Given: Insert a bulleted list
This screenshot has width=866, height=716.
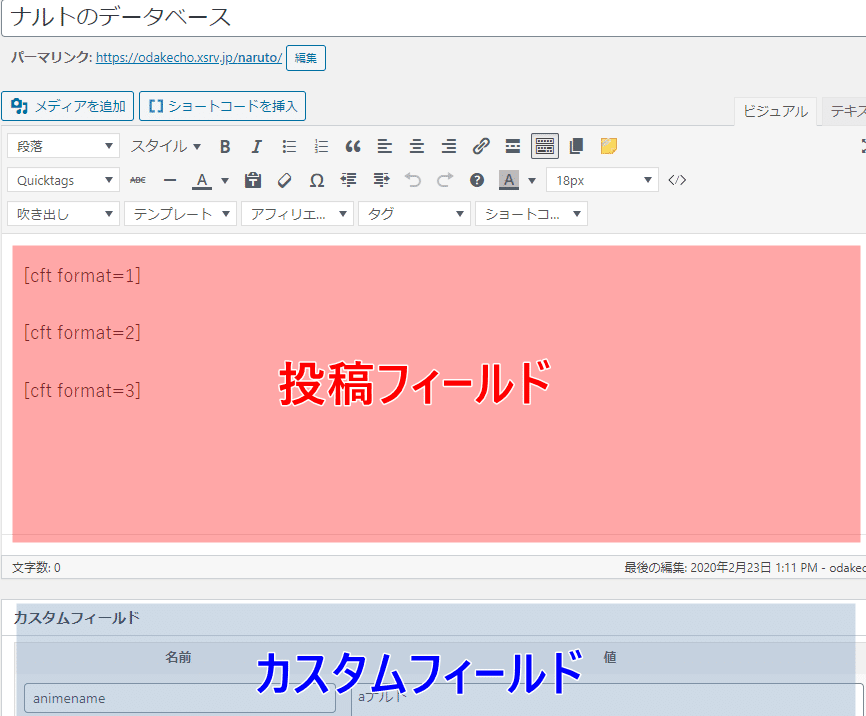Looking at the screenshot, I should click(288, 146).
